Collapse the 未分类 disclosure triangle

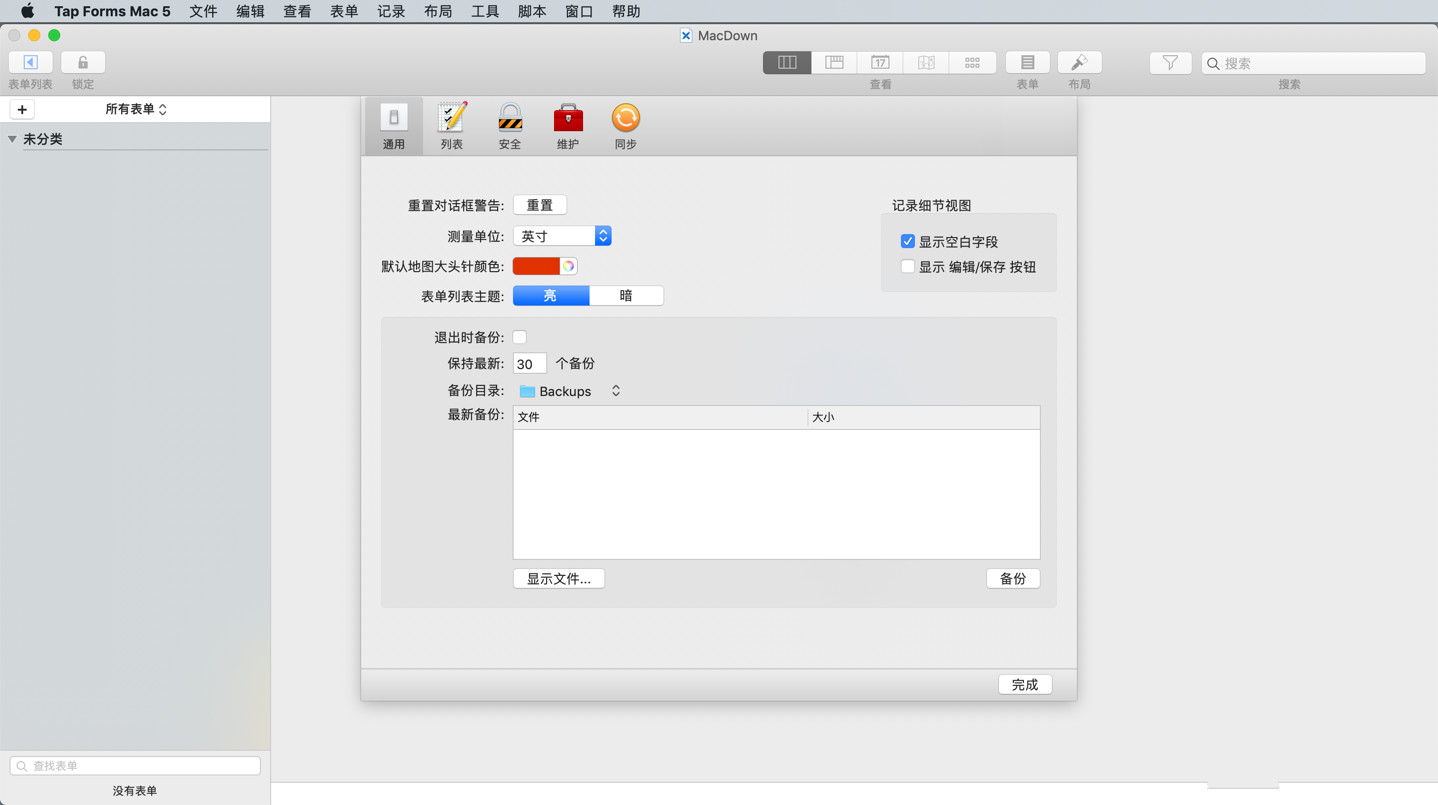(x=12, y=139)
